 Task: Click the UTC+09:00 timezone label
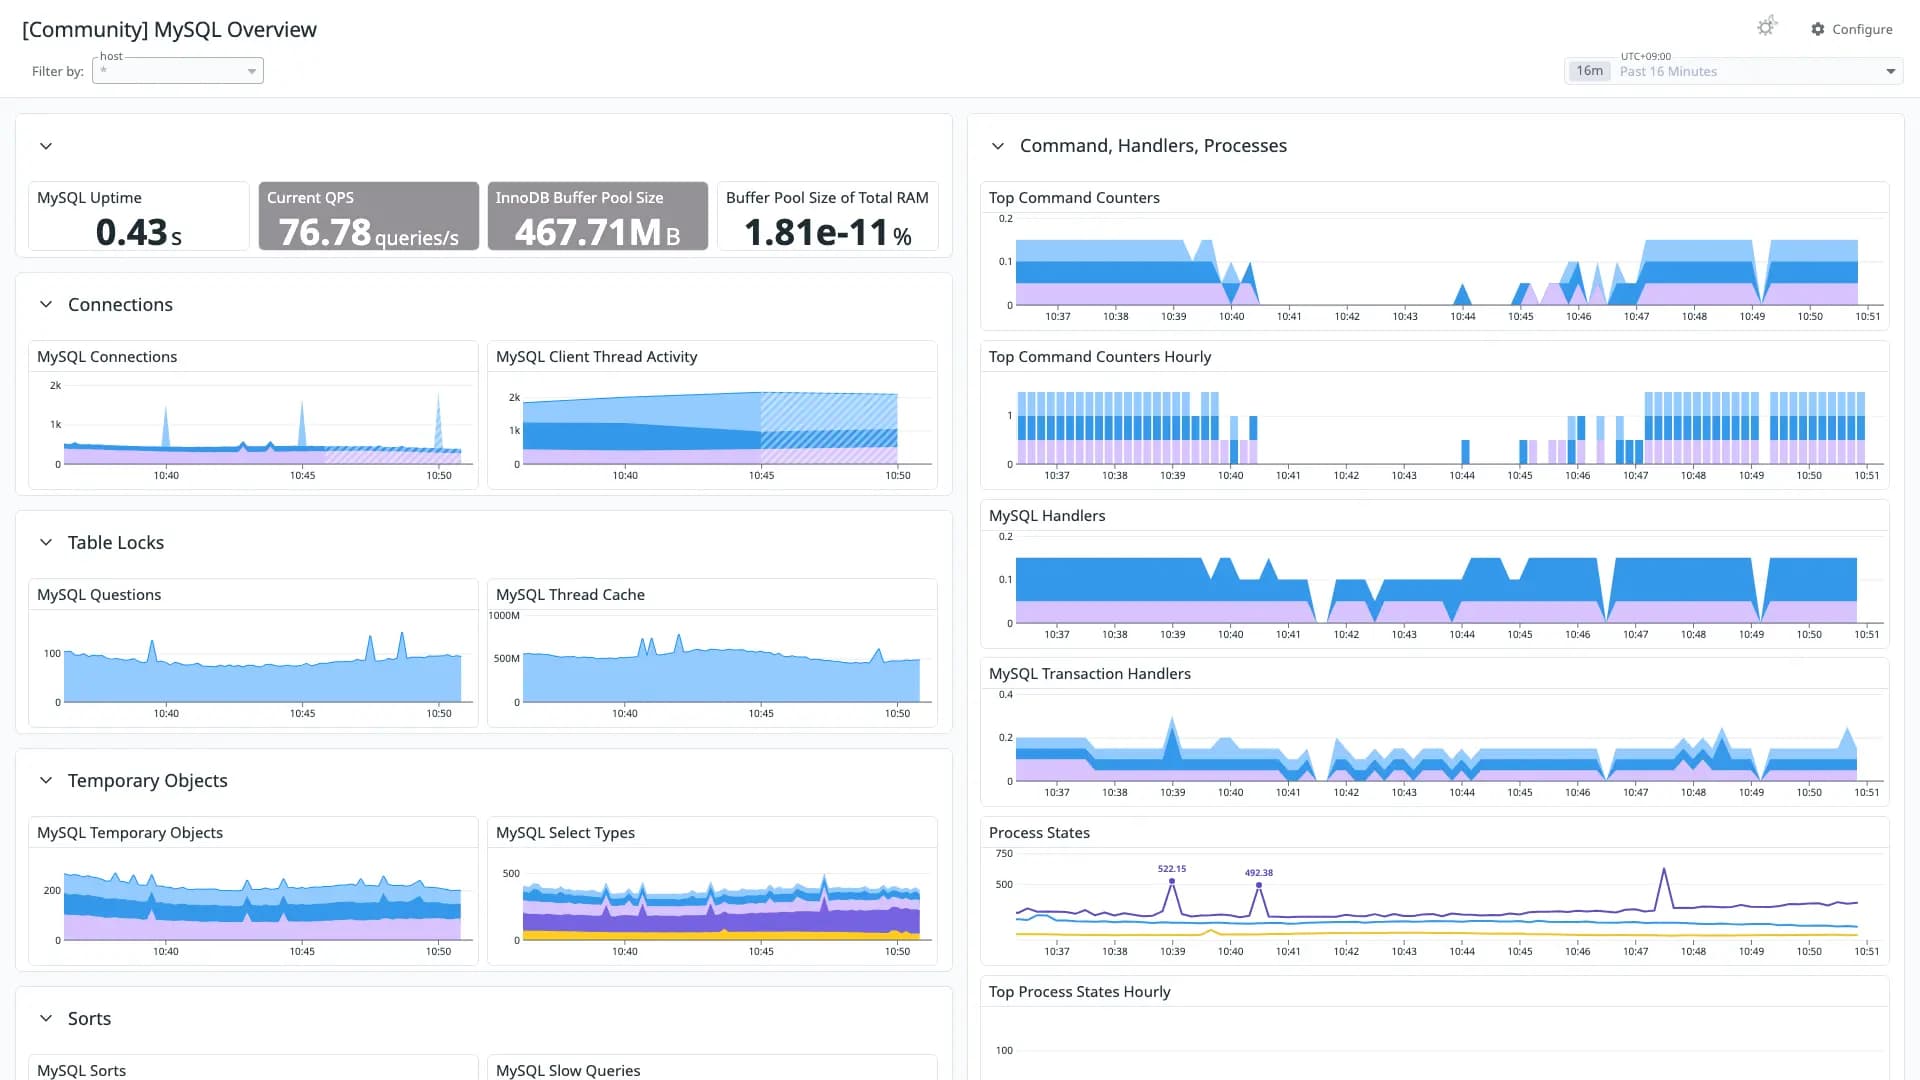click(1646, 56)
